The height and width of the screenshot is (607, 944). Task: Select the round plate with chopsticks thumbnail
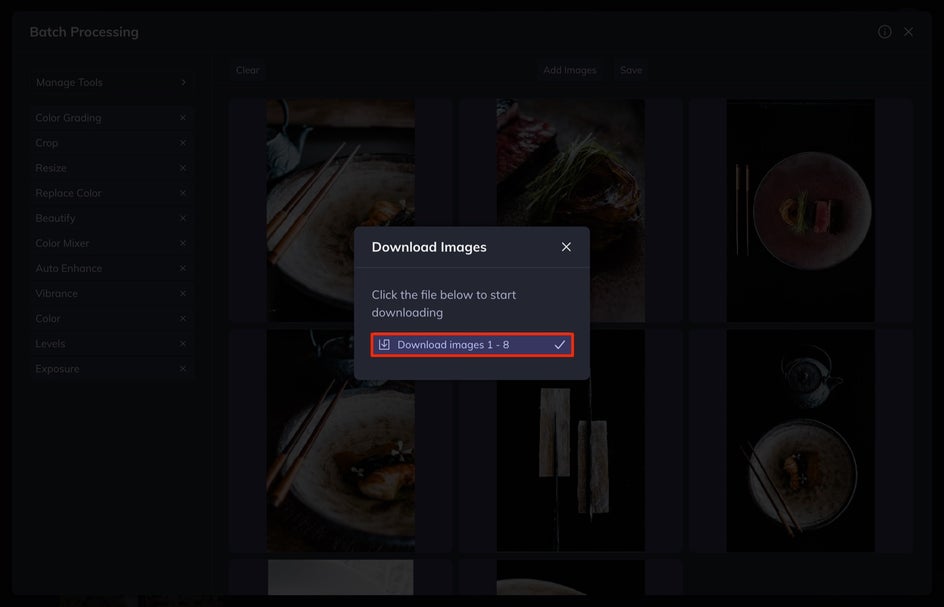[800, 210]
